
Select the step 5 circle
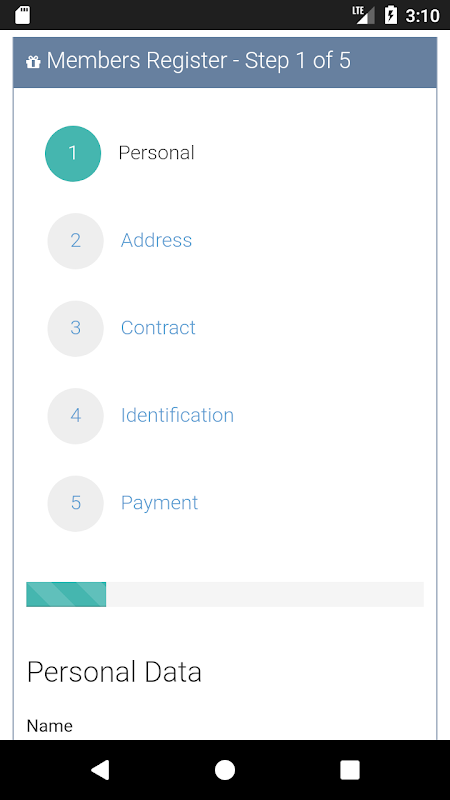coord(76,504)
